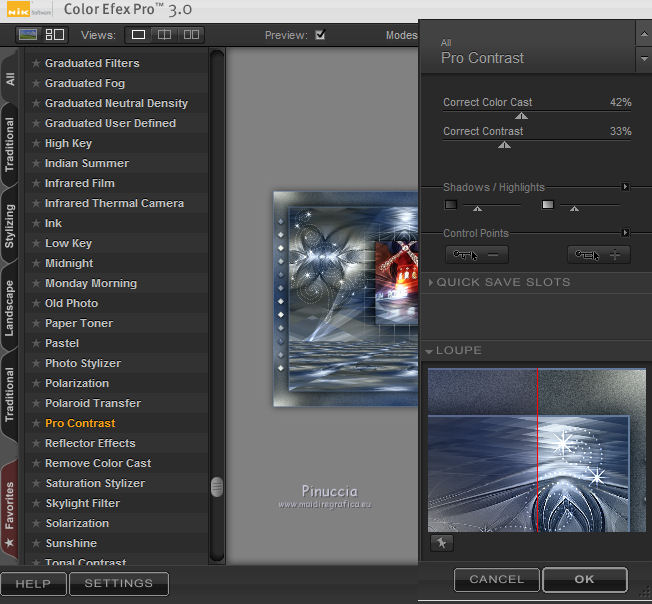Open the Modes menu

[x=401, y=35]
